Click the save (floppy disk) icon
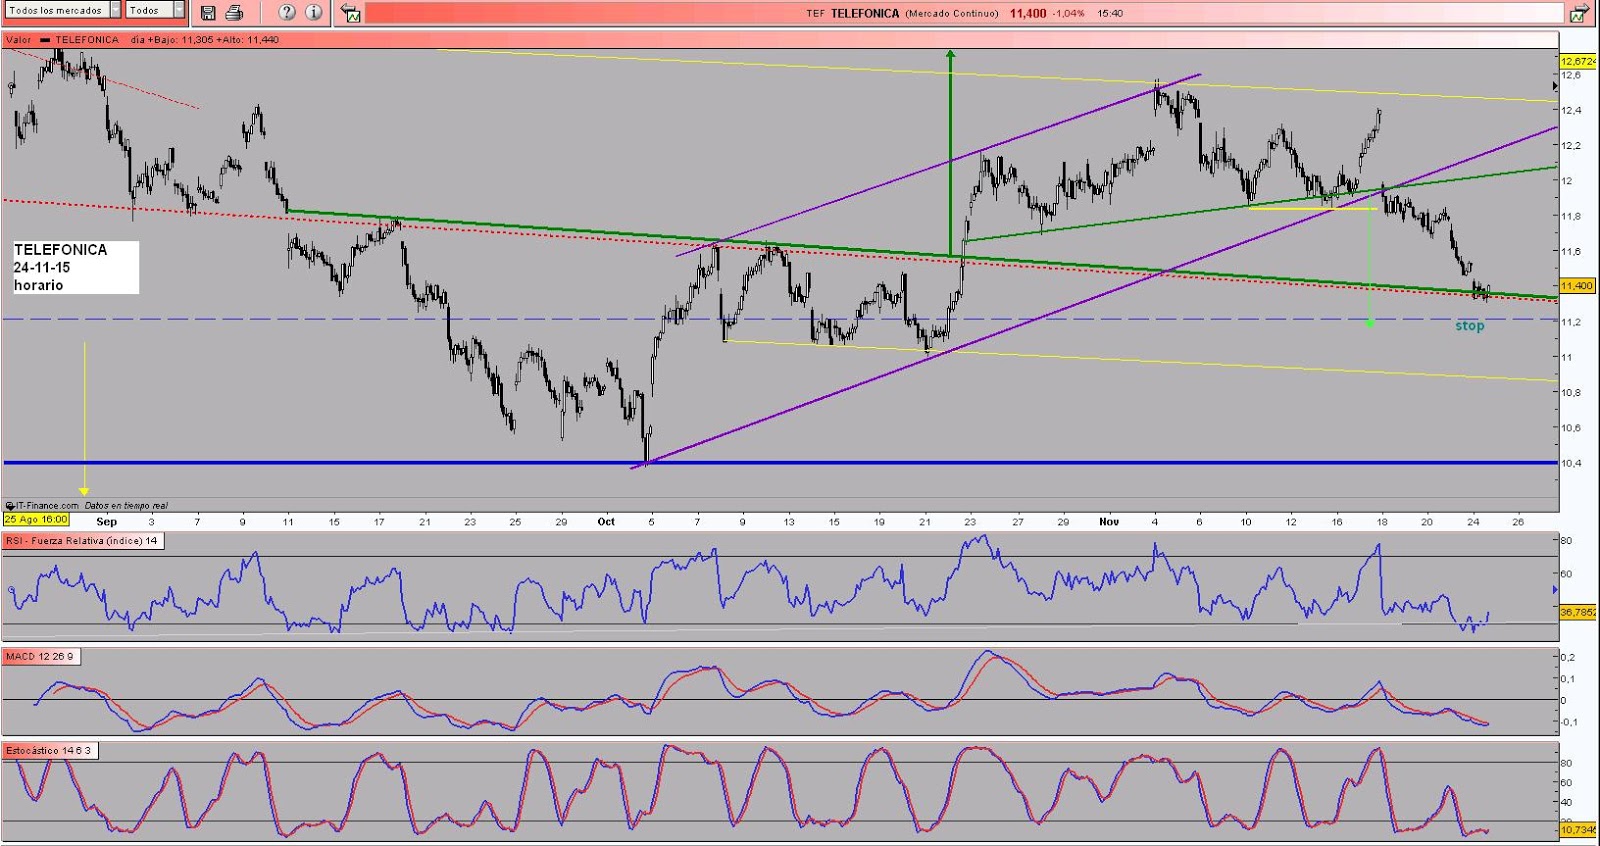Image resolution: width=1600 pixels, height=846 pixels. tap(208, 13)
